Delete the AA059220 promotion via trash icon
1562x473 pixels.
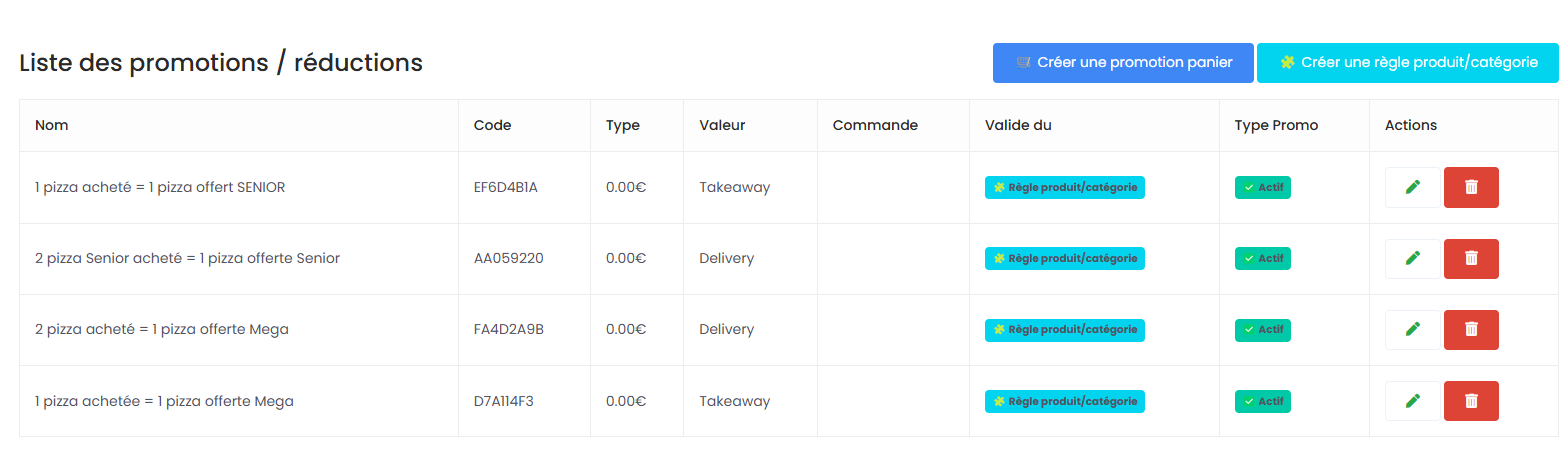coord(1471,258)
